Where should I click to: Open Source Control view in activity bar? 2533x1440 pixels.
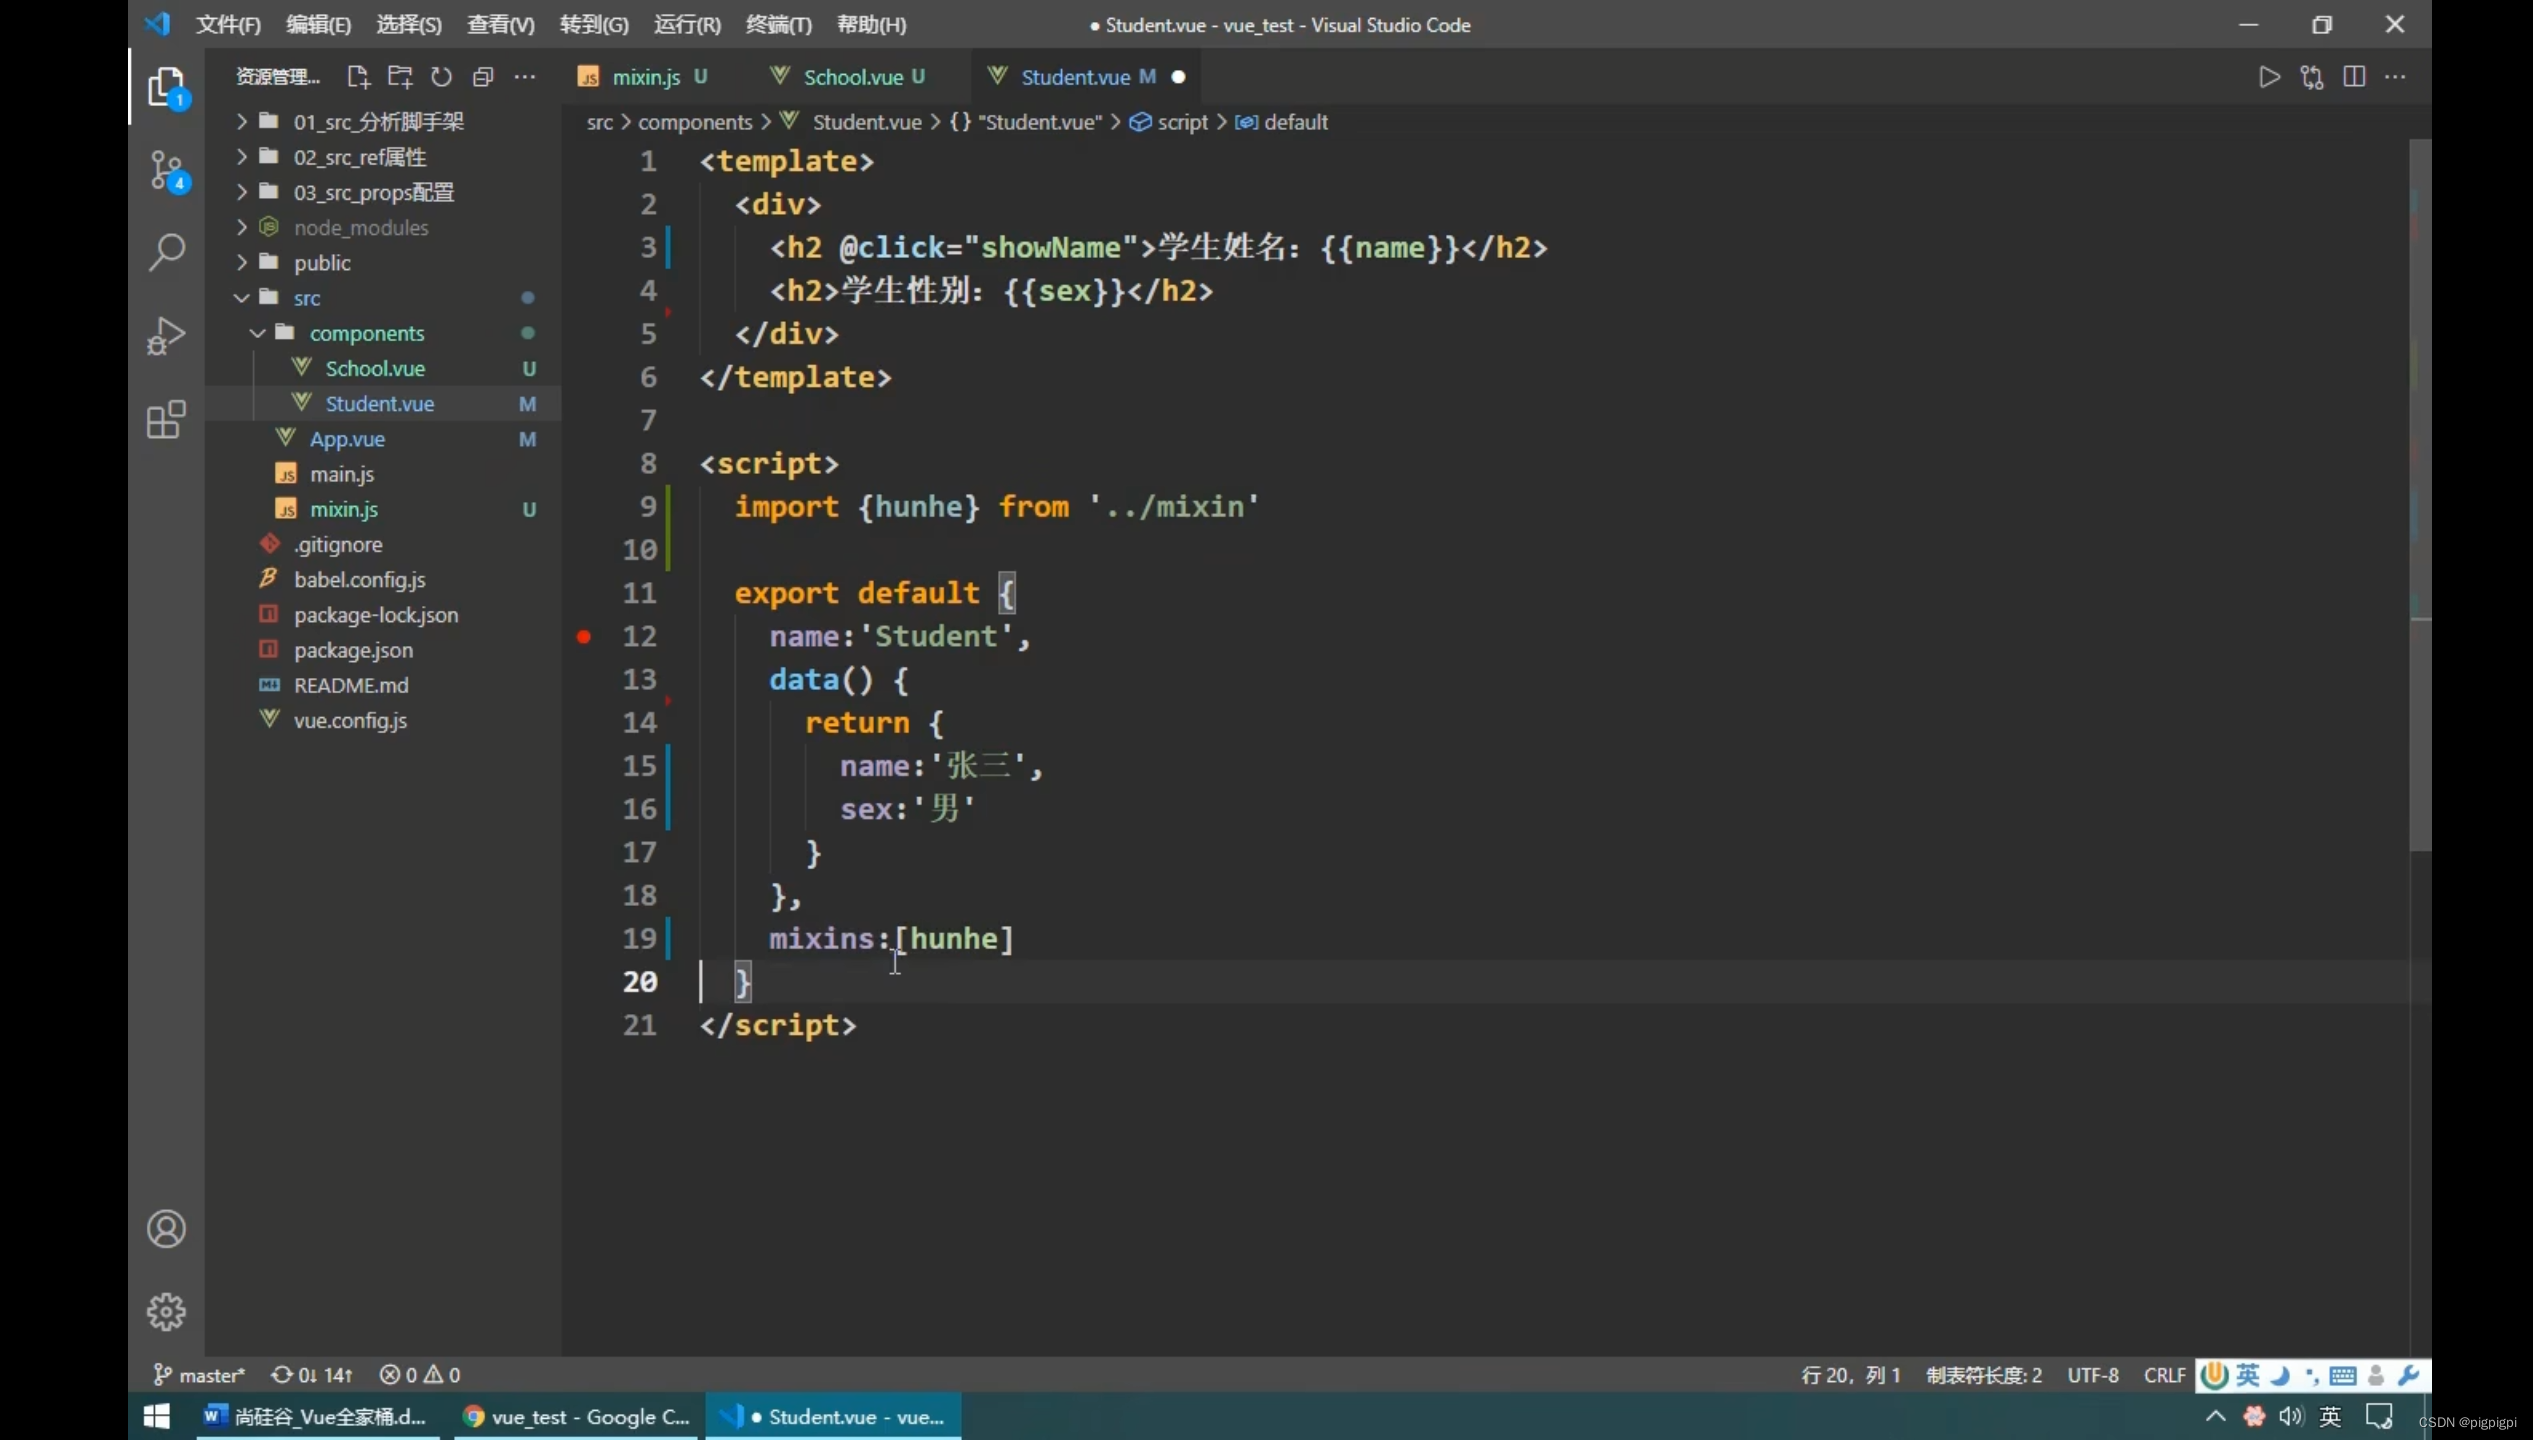point(167,171)
